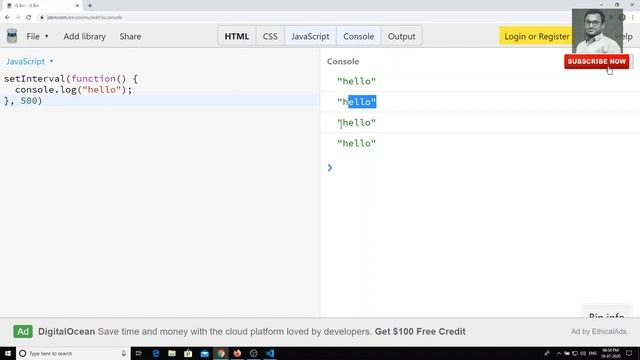Toggle the HTML panel tab

(x=237, y=36)
